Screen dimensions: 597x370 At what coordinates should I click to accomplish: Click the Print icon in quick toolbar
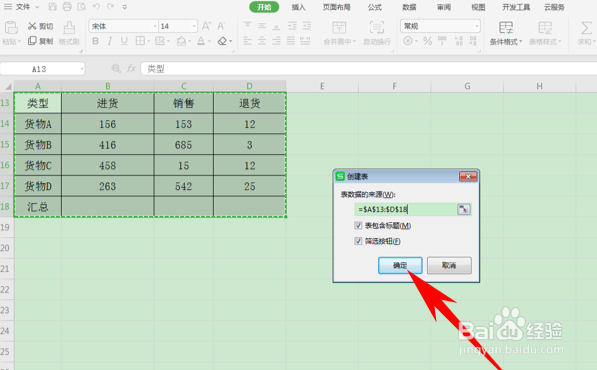(x=67, y=7)
